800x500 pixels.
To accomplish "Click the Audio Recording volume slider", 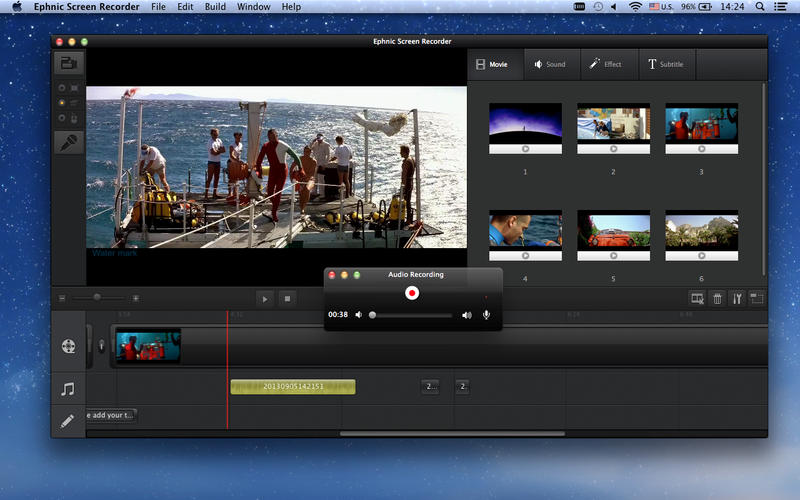I will [x=412, y=315].
